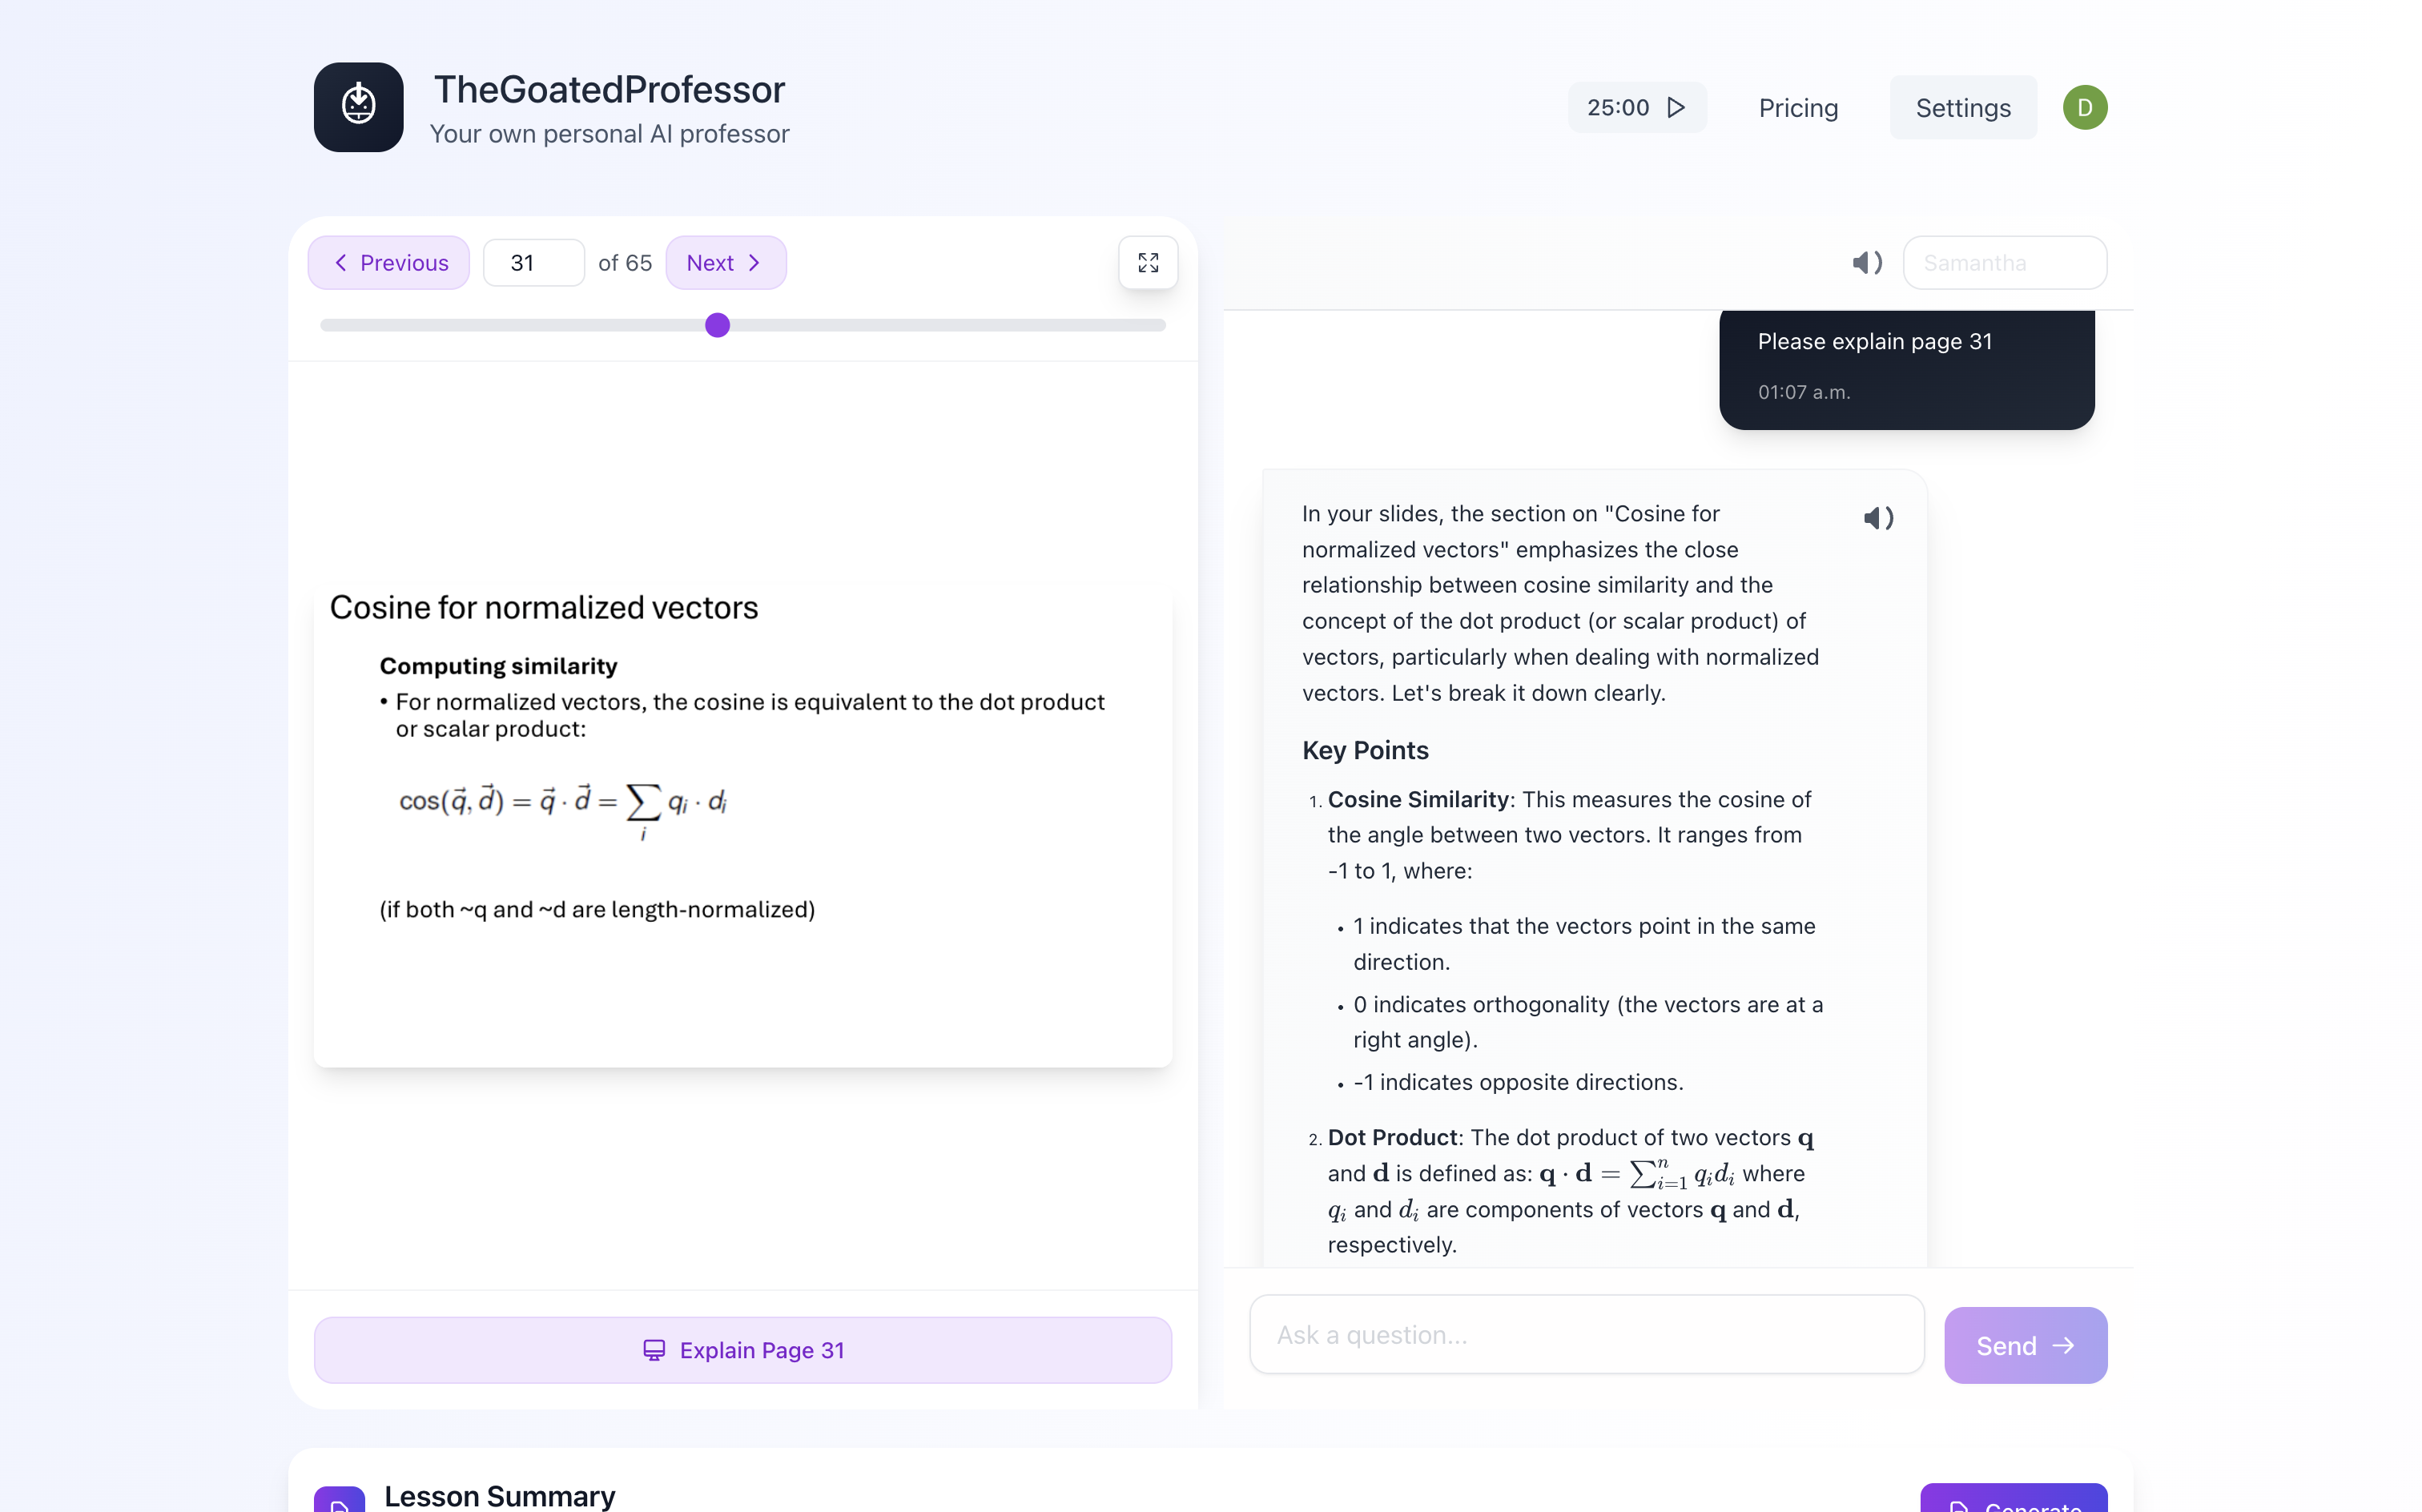This screenshot has height=1512, width=2422.
Task: Open the Pricing page
Action: point(1797,108)
